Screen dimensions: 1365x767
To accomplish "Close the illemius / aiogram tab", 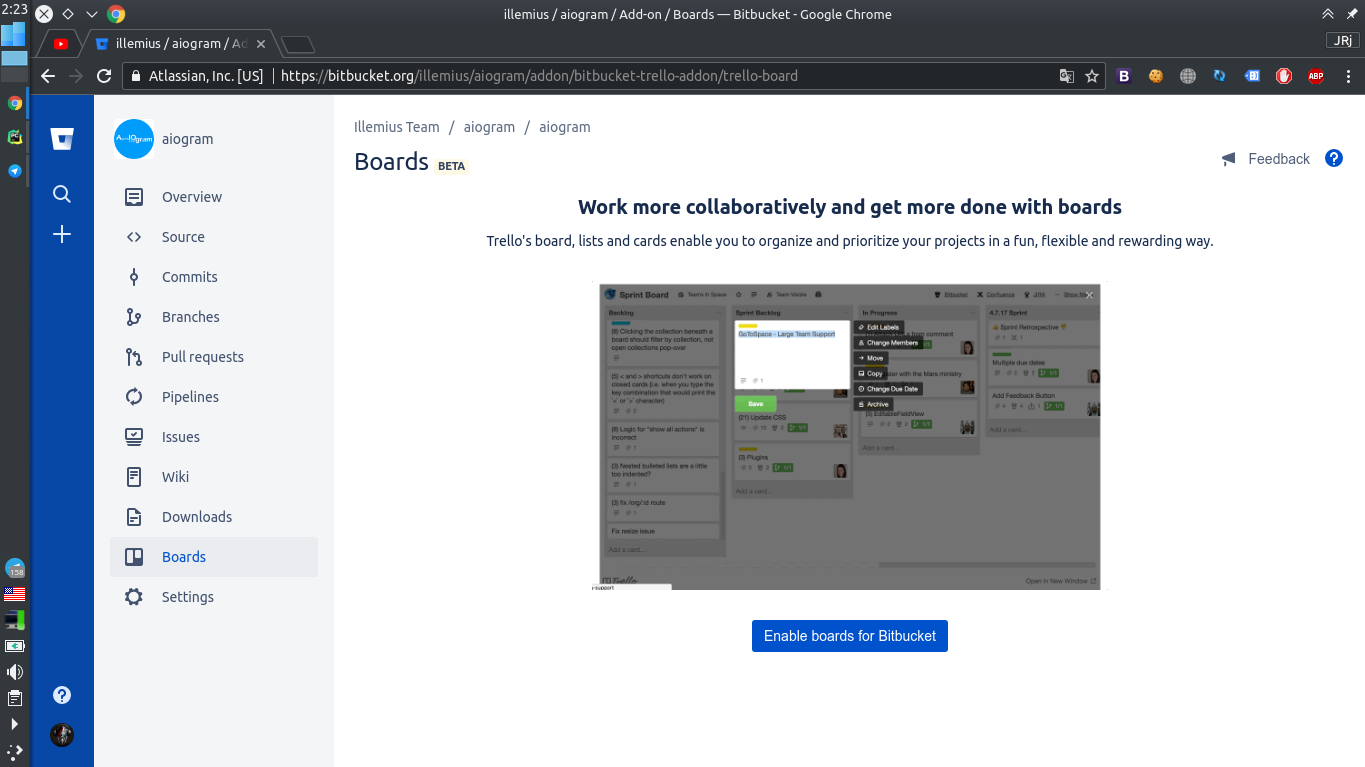I will (x=262, y=44).
